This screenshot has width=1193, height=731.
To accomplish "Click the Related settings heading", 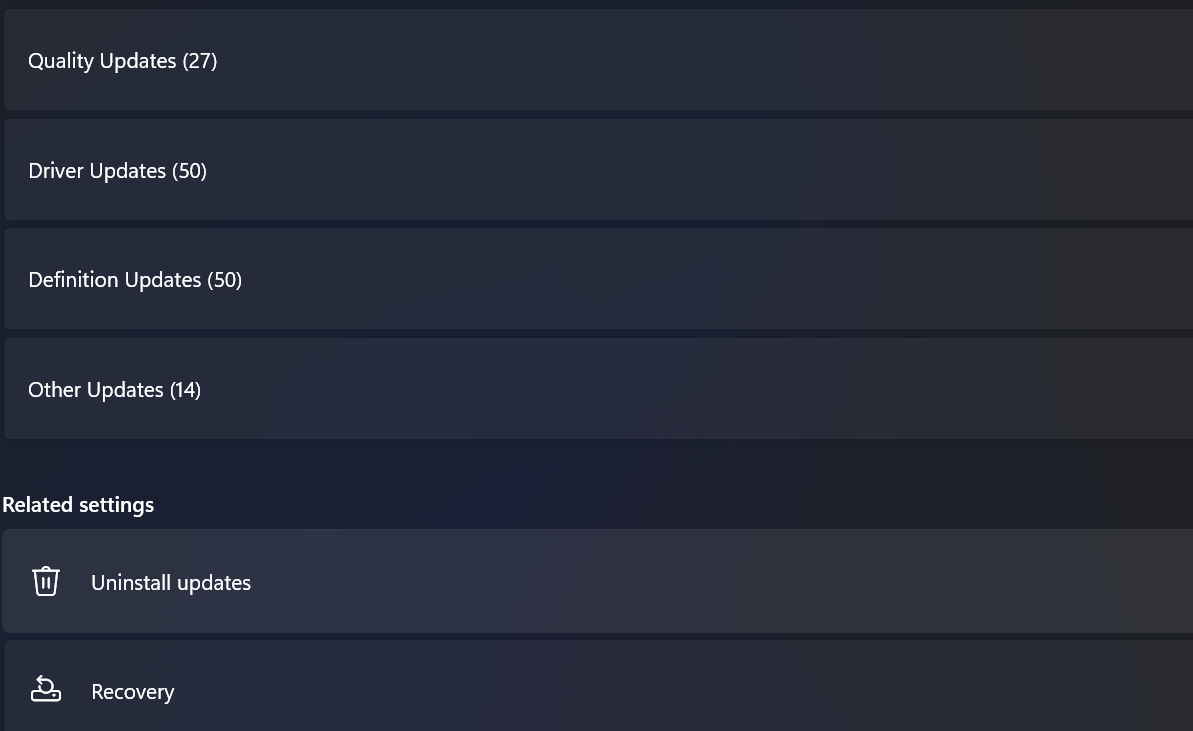I will click(78, 505).
